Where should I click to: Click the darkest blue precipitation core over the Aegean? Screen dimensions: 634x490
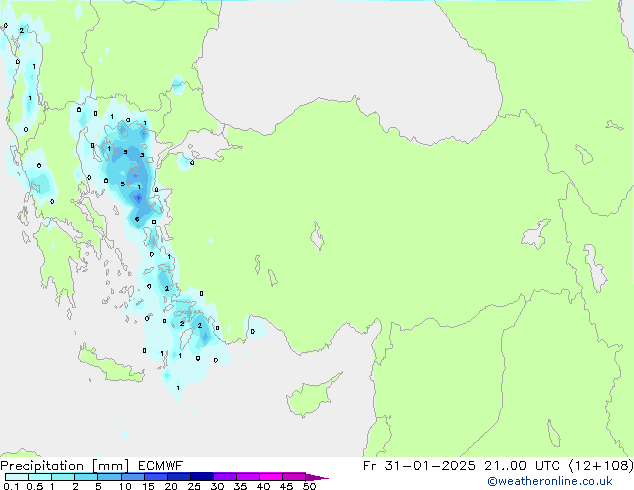(x=137, y=198)
